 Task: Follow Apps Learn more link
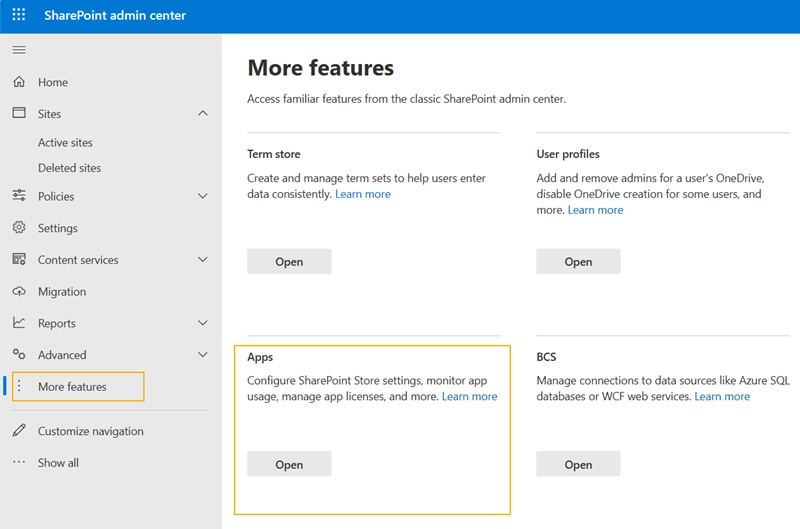tap(469, 396)
